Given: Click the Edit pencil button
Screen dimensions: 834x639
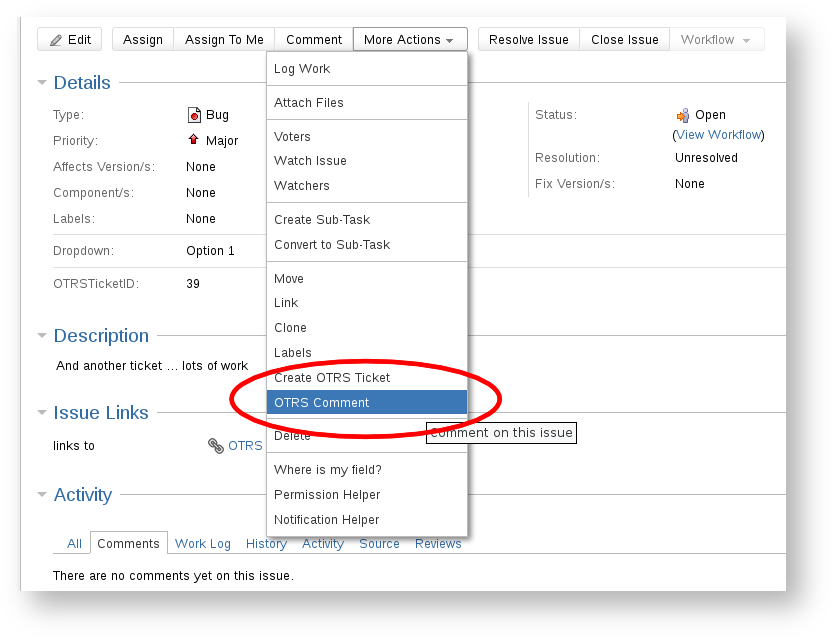Looking at the screenshot, I should (x=69, y=40).
